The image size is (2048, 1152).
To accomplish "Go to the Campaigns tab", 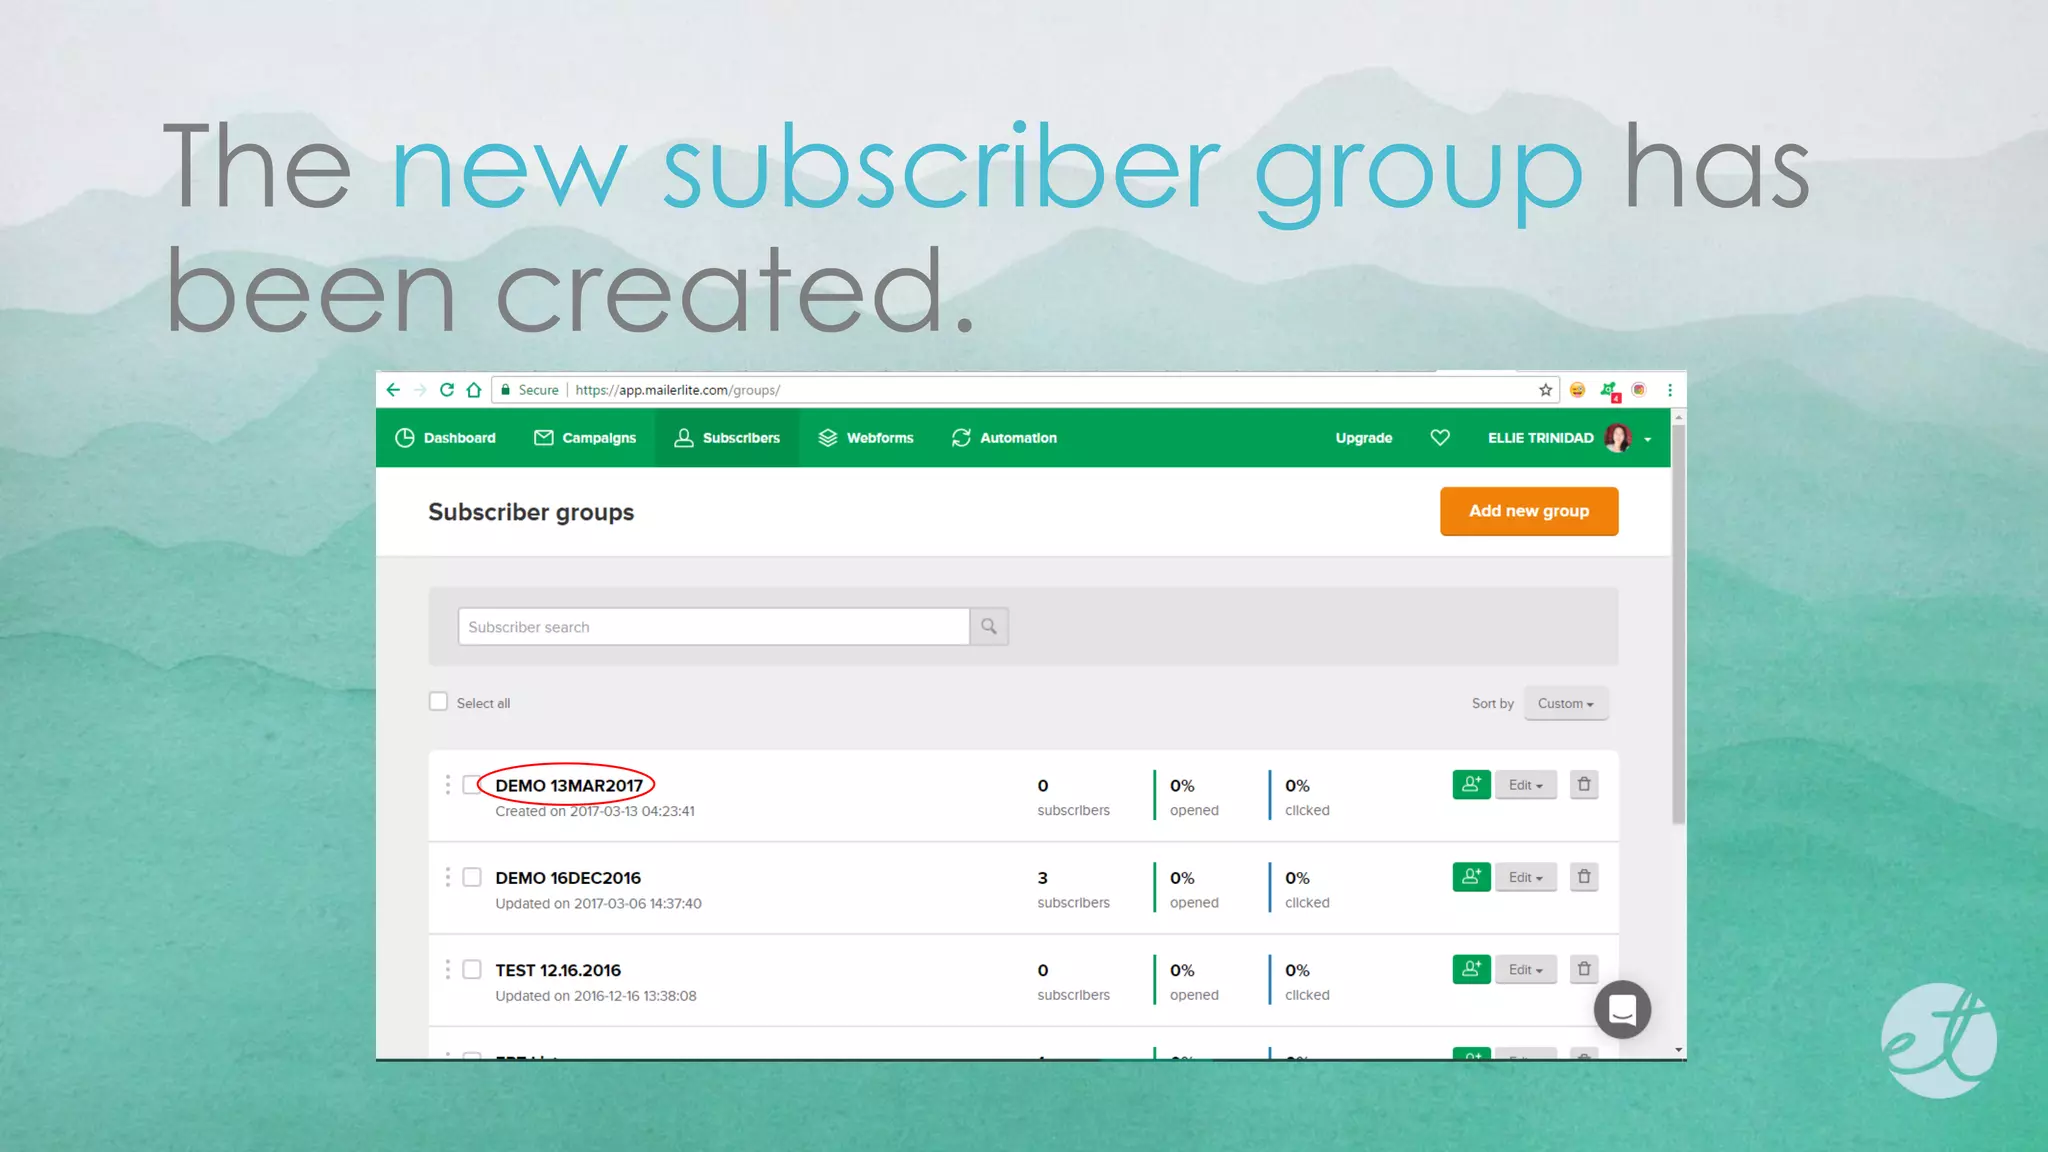I will (585, 437).
